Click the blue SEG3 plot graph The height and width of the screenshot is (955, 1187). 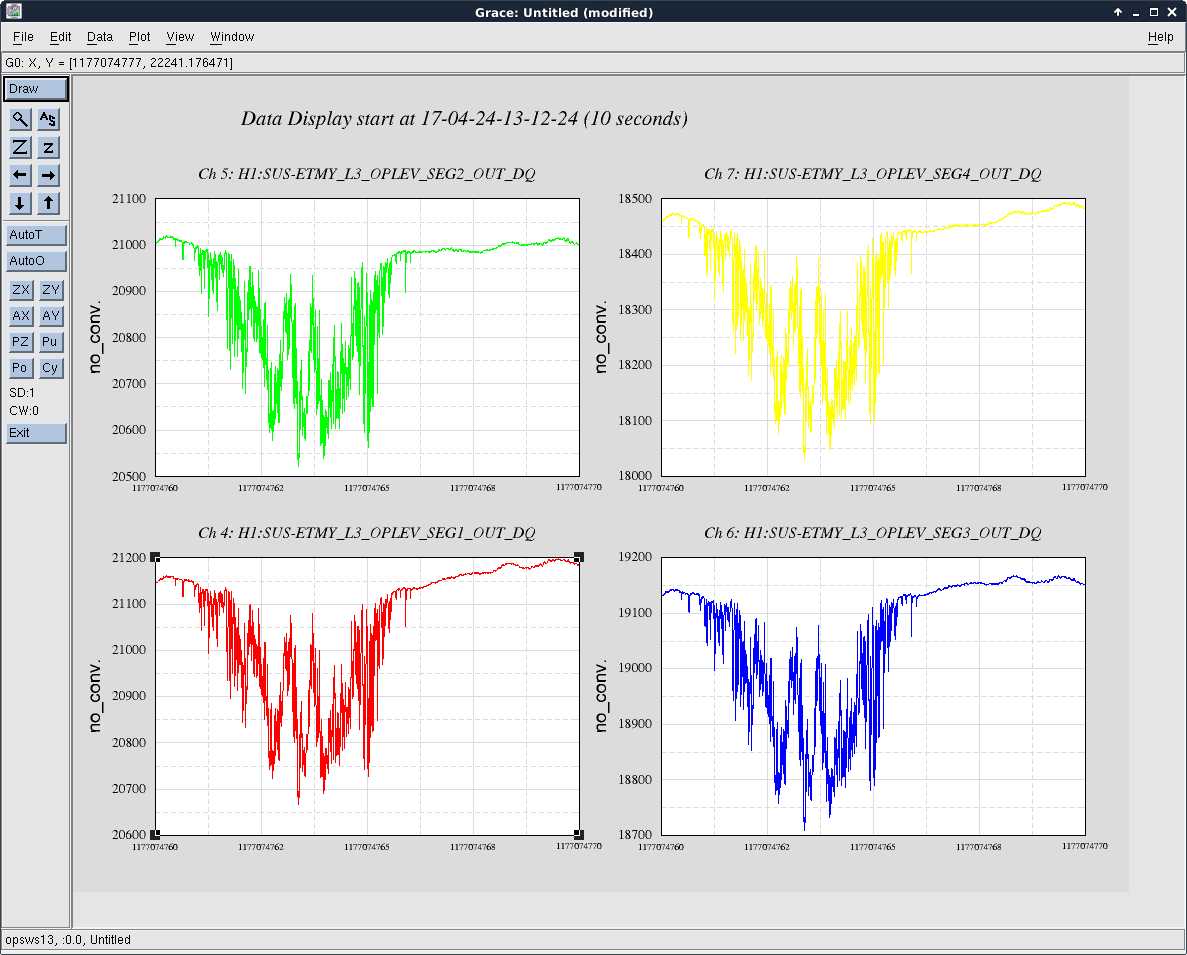pyautogui.click(x=873, y=696)
